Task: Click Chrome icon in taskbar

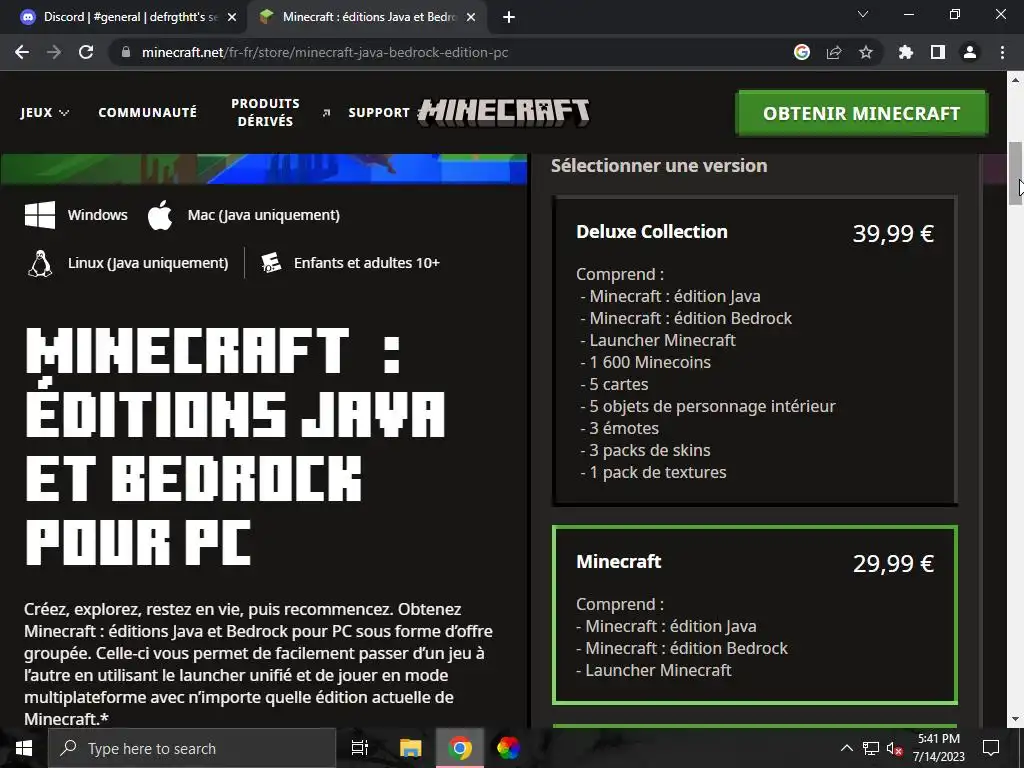Action: (x=460, y=748)
